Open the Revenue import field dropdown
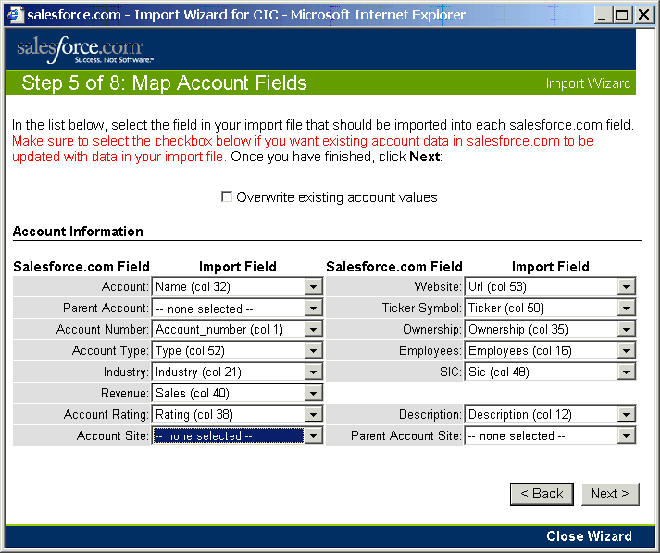This screenshot has height=553, width=660. [237, 393]
